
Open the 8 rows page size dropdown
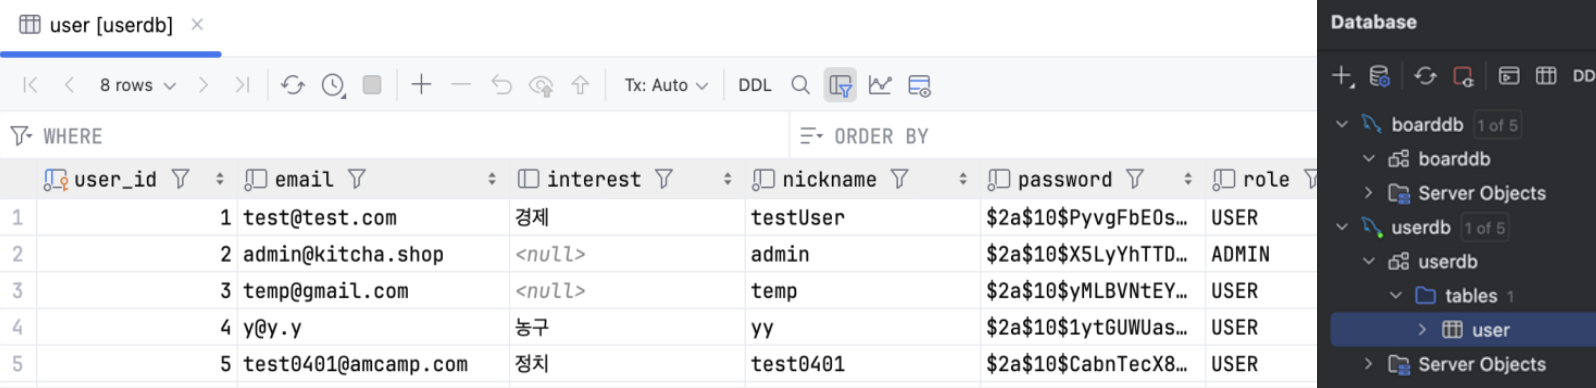click(x=138, y=85)
